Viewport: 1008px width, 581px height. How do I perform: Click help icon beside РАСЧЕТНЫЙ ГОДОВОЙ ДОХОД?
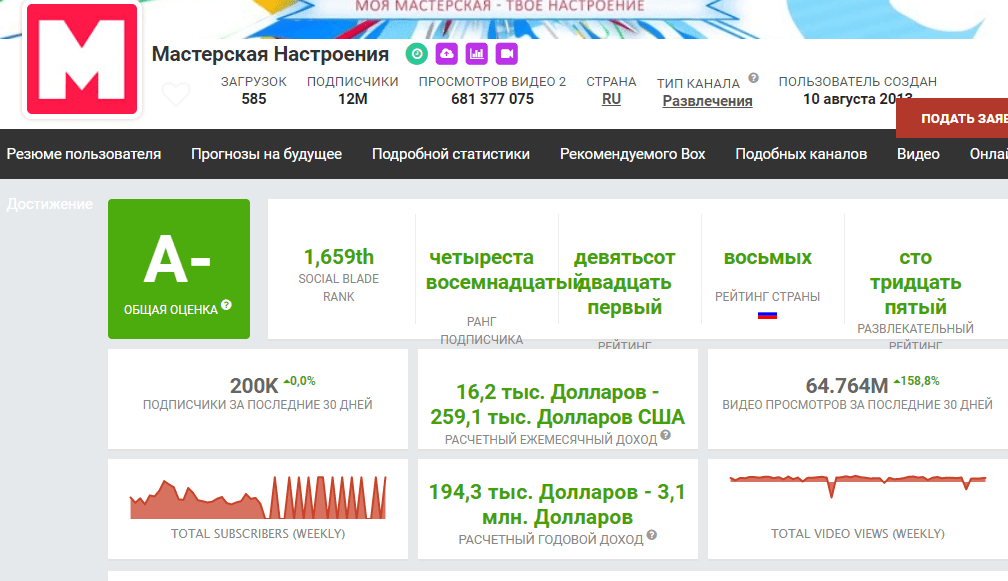tap(652, 535)
